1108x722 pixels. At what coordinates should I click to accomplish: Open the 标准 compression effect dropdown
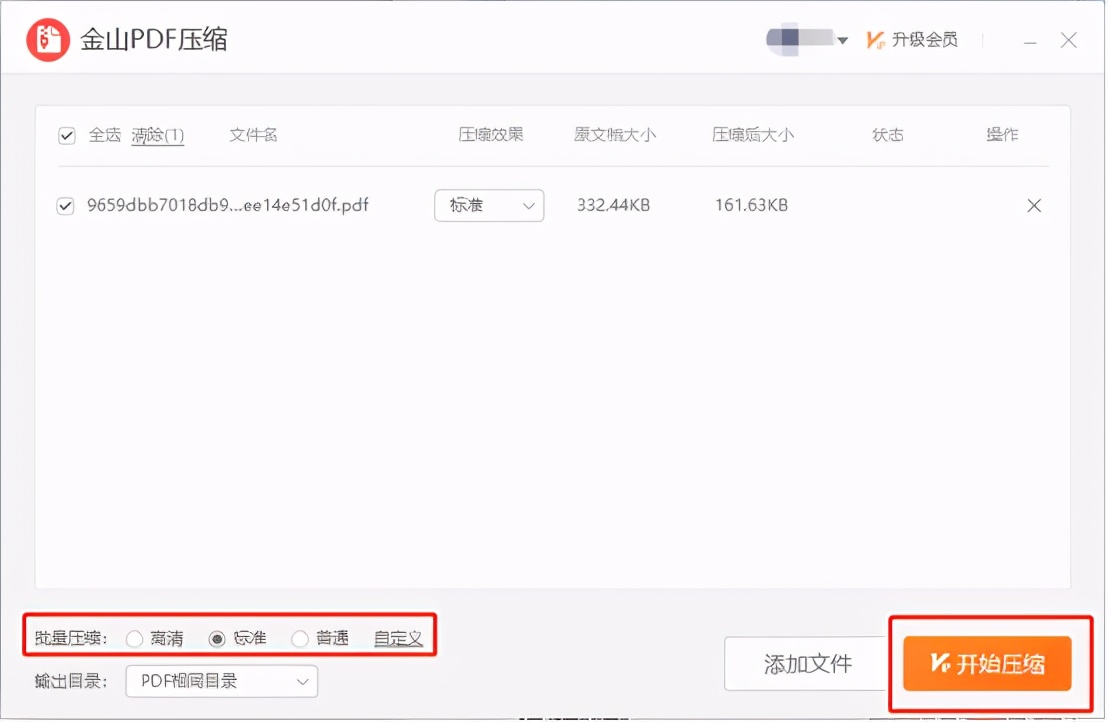click(x=489, y=206)
